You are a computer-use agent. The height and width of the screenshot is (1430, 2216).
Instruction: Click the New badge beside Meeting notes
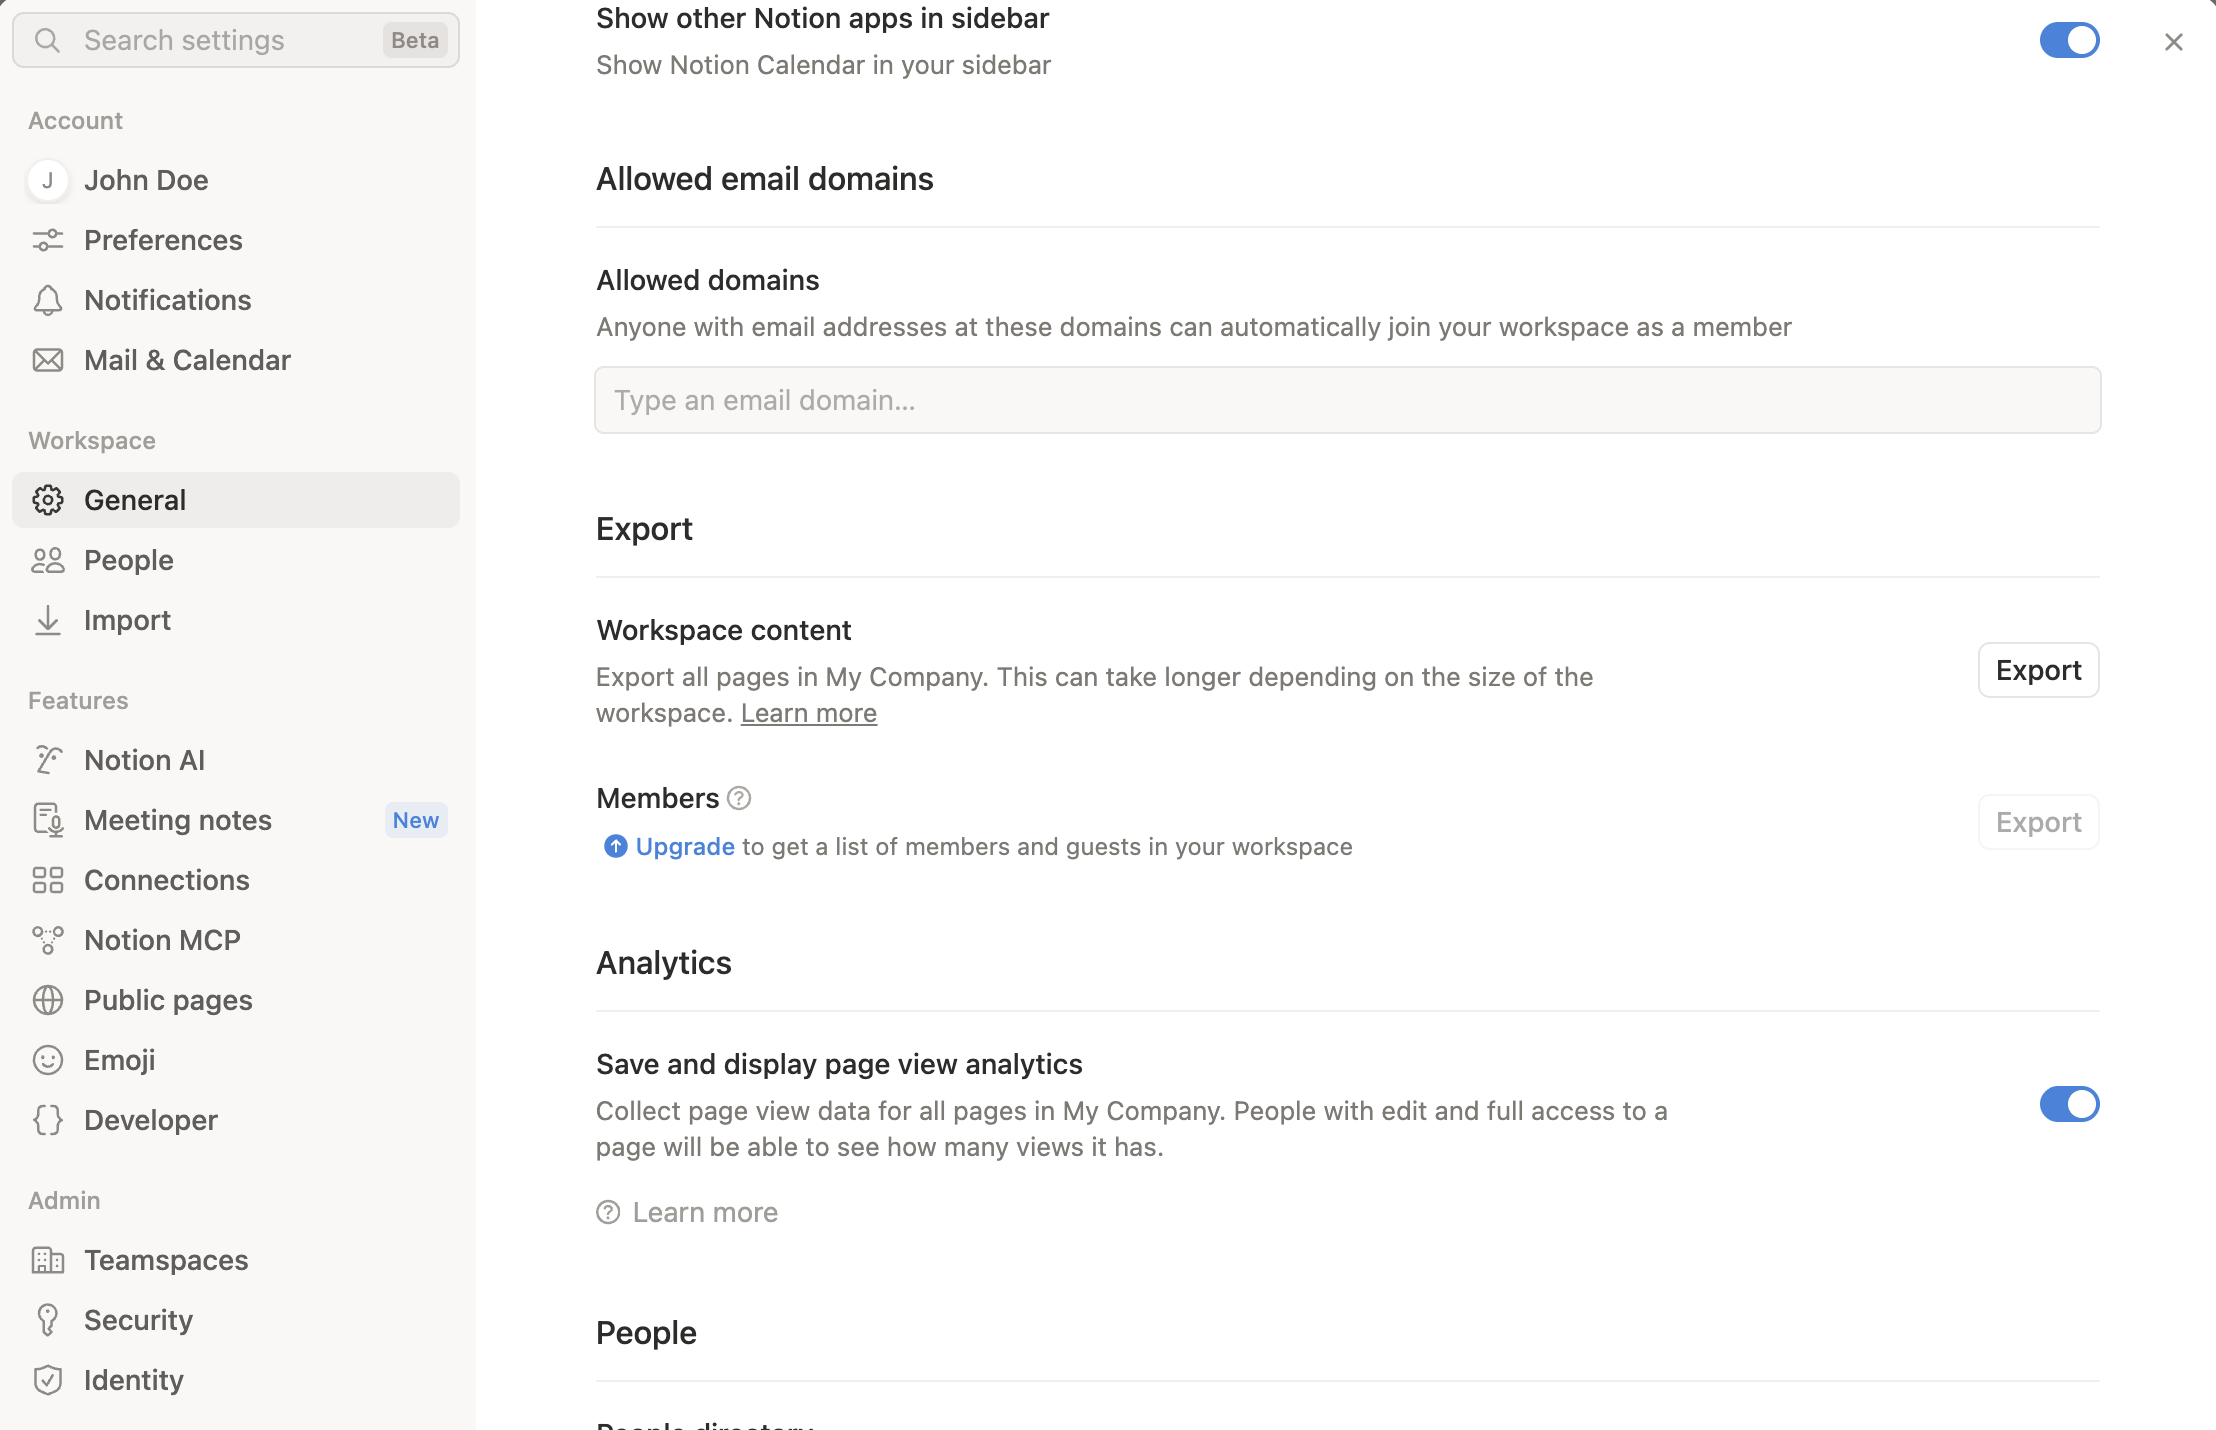pos(416,820)
